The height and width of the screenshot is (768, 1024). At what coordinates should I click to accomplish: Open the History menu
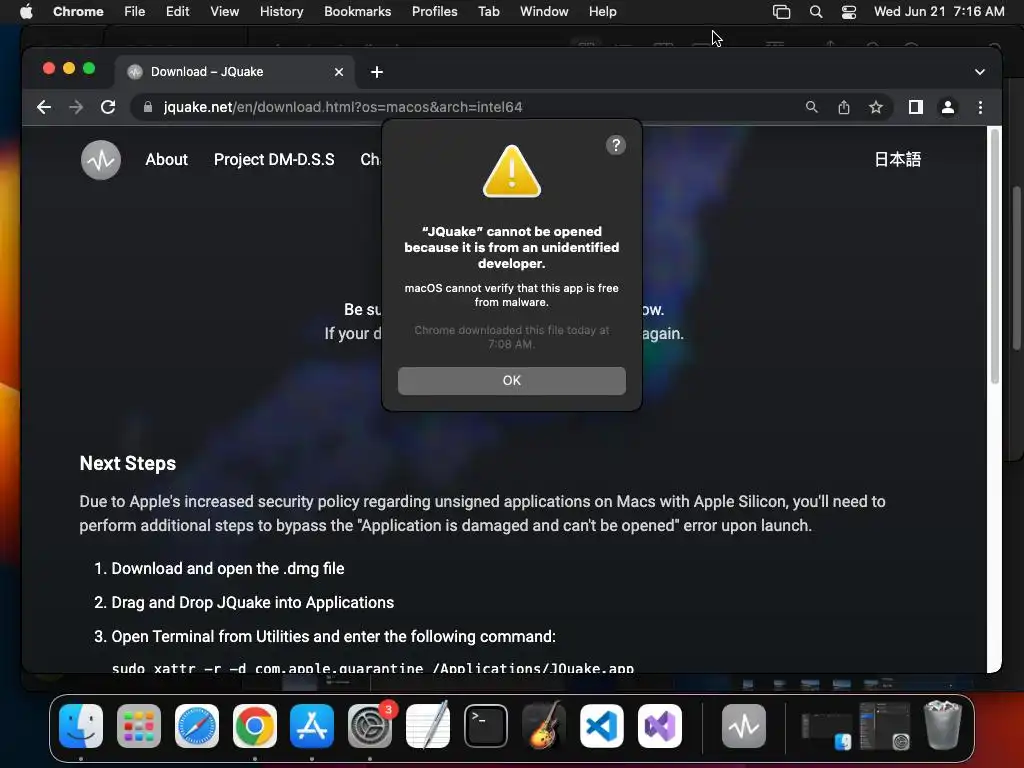(x=281, y=12)
